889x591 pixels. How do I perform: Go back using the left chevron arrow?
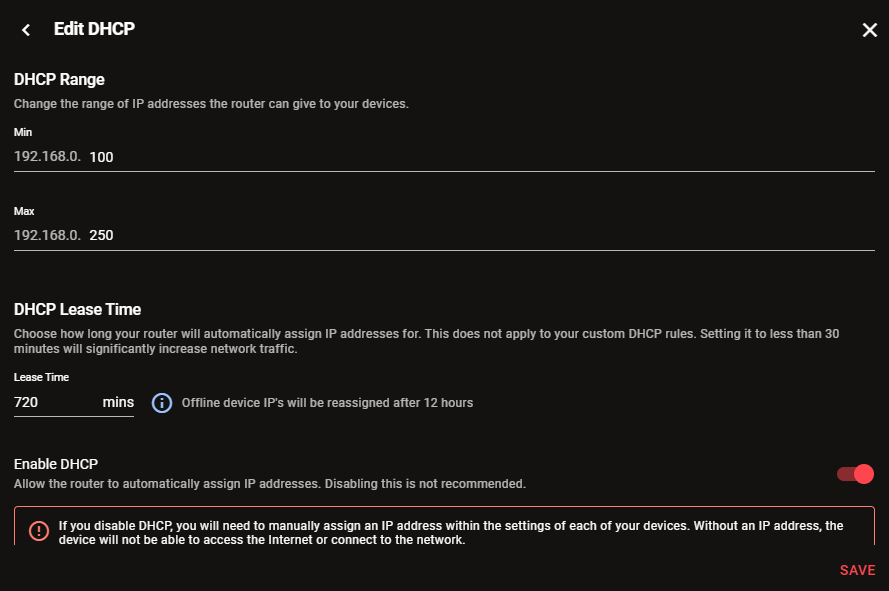pos(26,30)
